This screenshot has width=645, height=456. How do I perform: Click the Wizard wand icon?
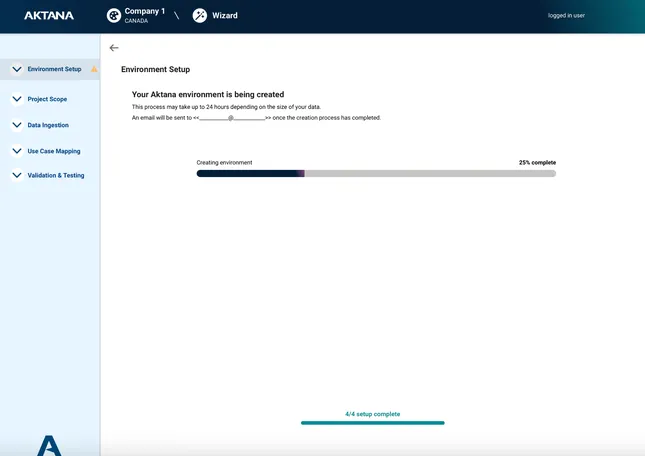tap(200, 16)
